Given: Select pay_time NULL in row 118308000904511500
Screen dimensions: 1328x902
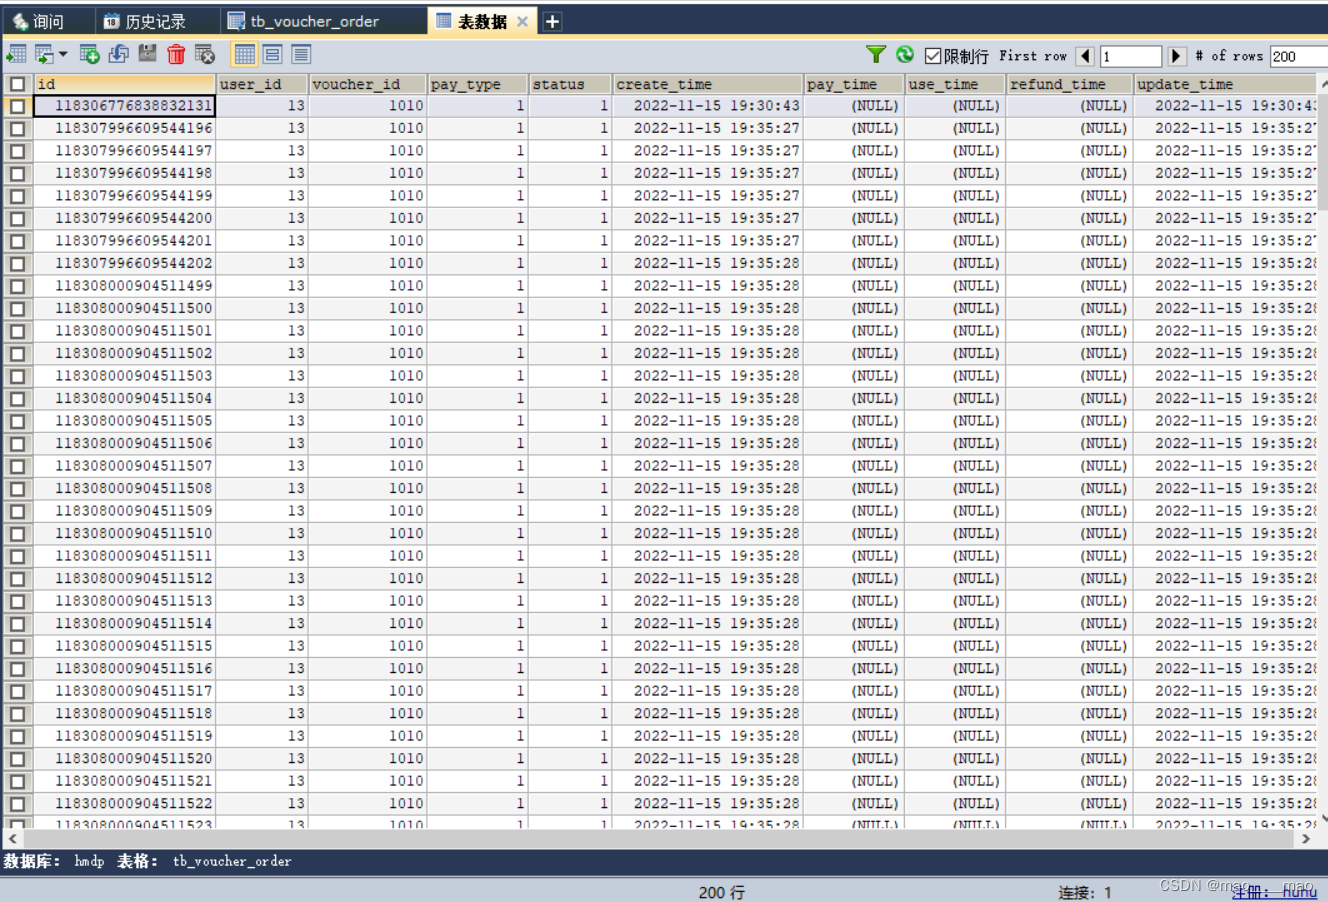Looking at the screenshot, I should [854, 308].
